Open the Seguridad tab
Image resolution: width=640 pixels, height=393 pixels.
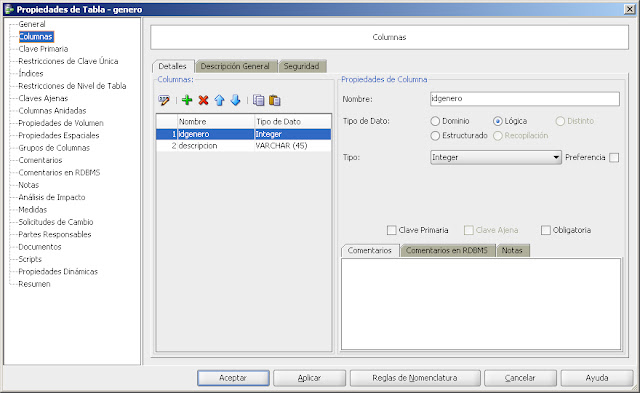302,66
